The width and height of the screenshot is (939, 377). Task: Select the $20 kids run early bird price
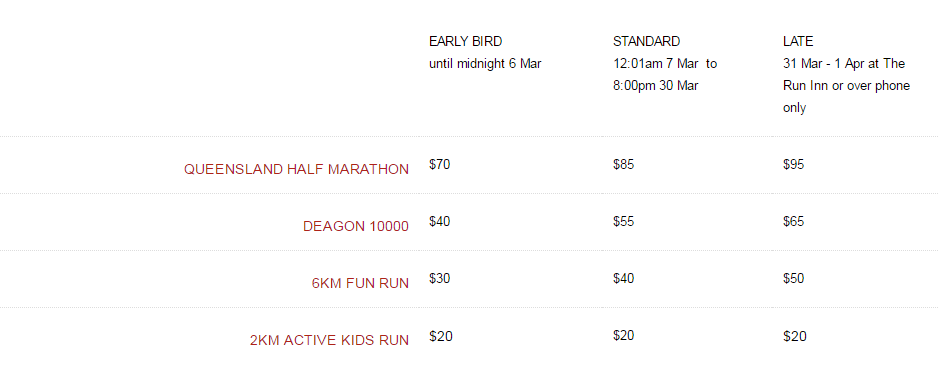click(441, 336)
